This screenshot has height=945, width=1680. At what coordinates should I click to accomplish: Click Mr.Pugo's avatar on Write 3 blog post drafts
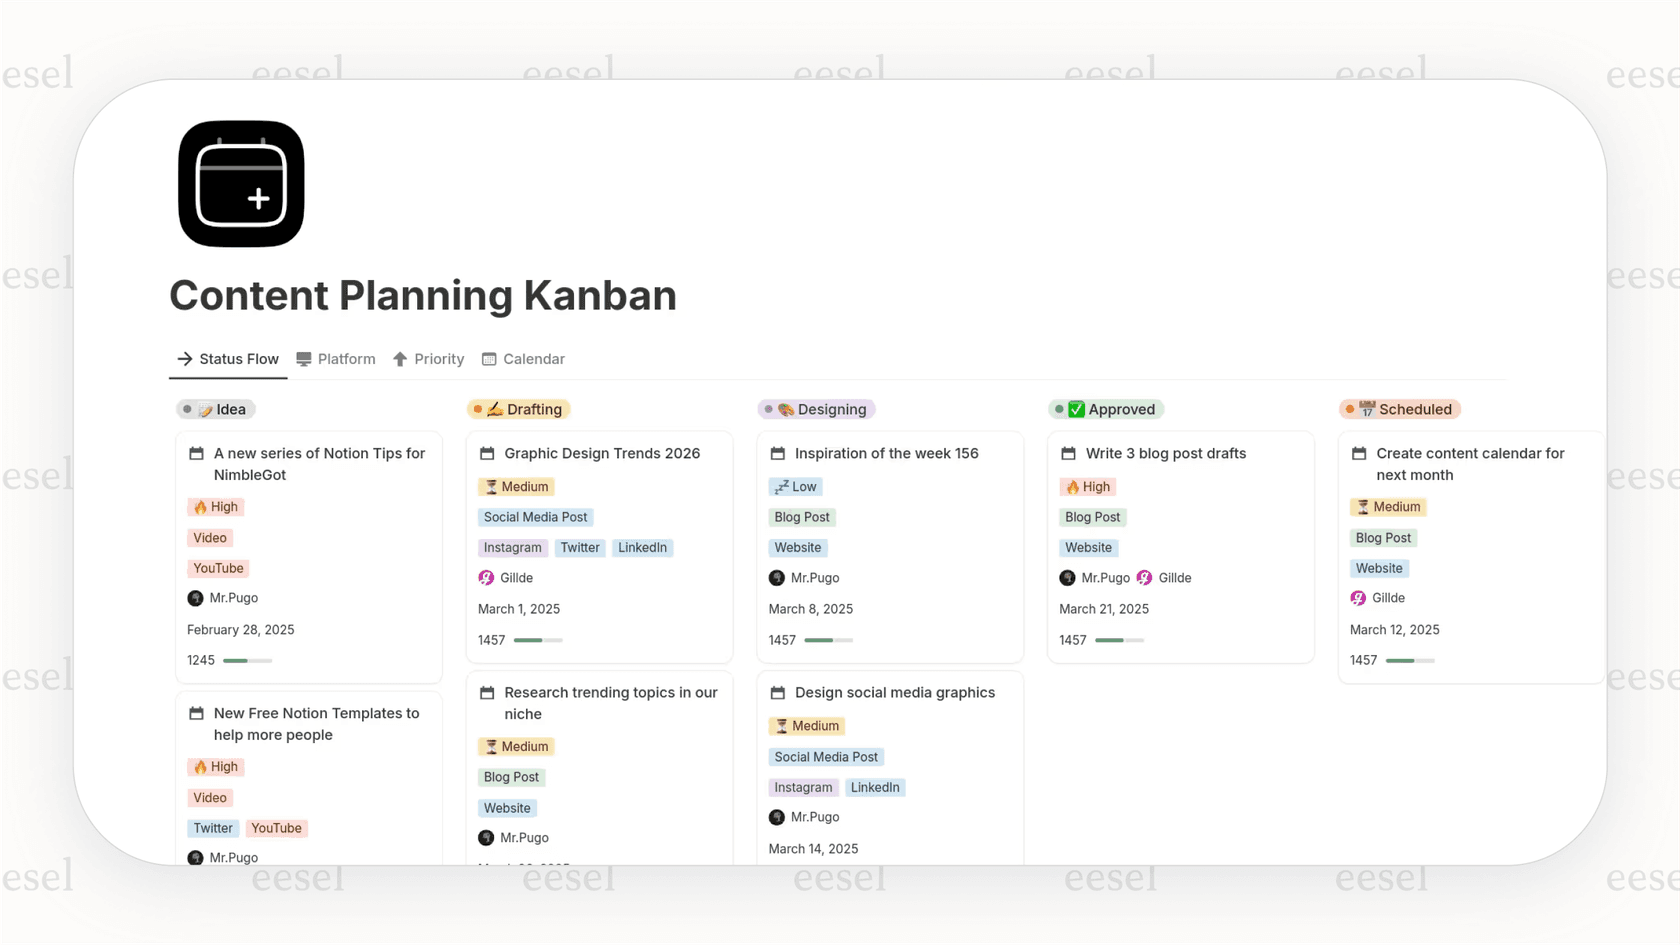[1066, 578]
